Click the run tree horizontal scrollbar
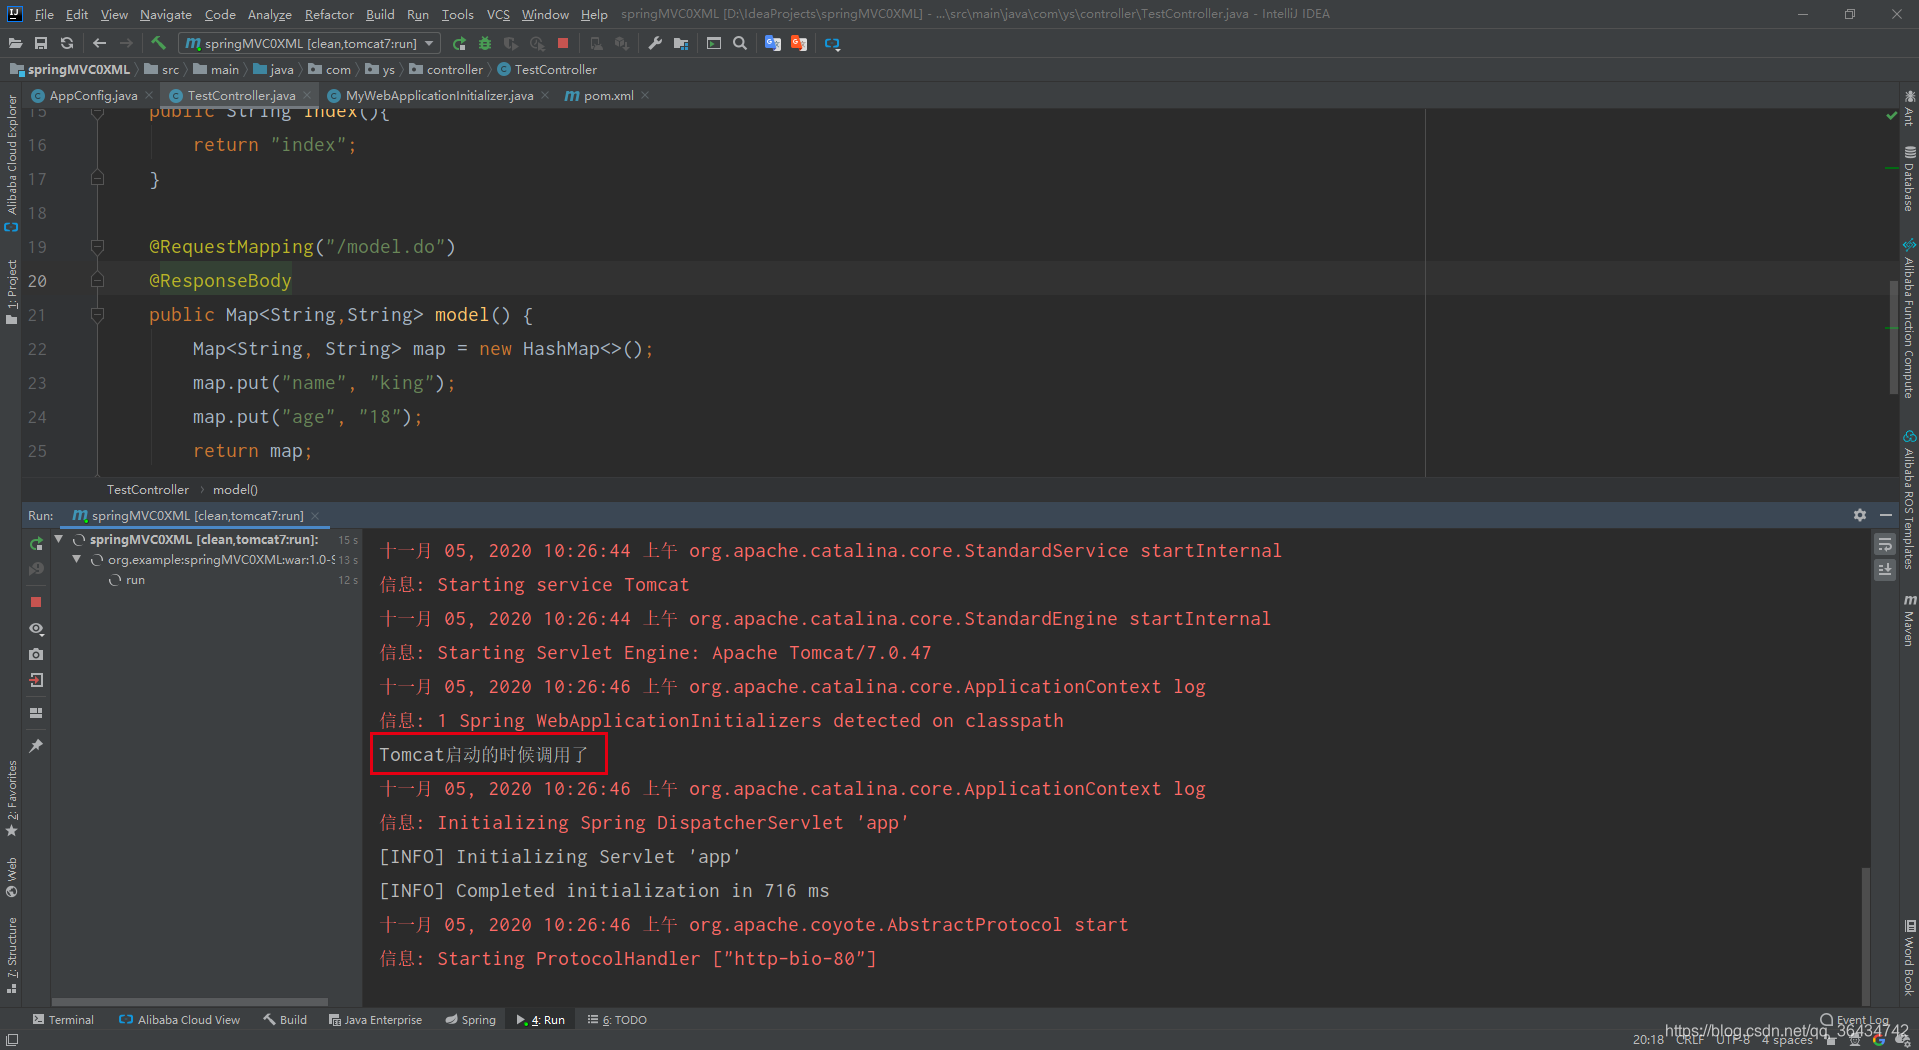 click(190, 1001)
